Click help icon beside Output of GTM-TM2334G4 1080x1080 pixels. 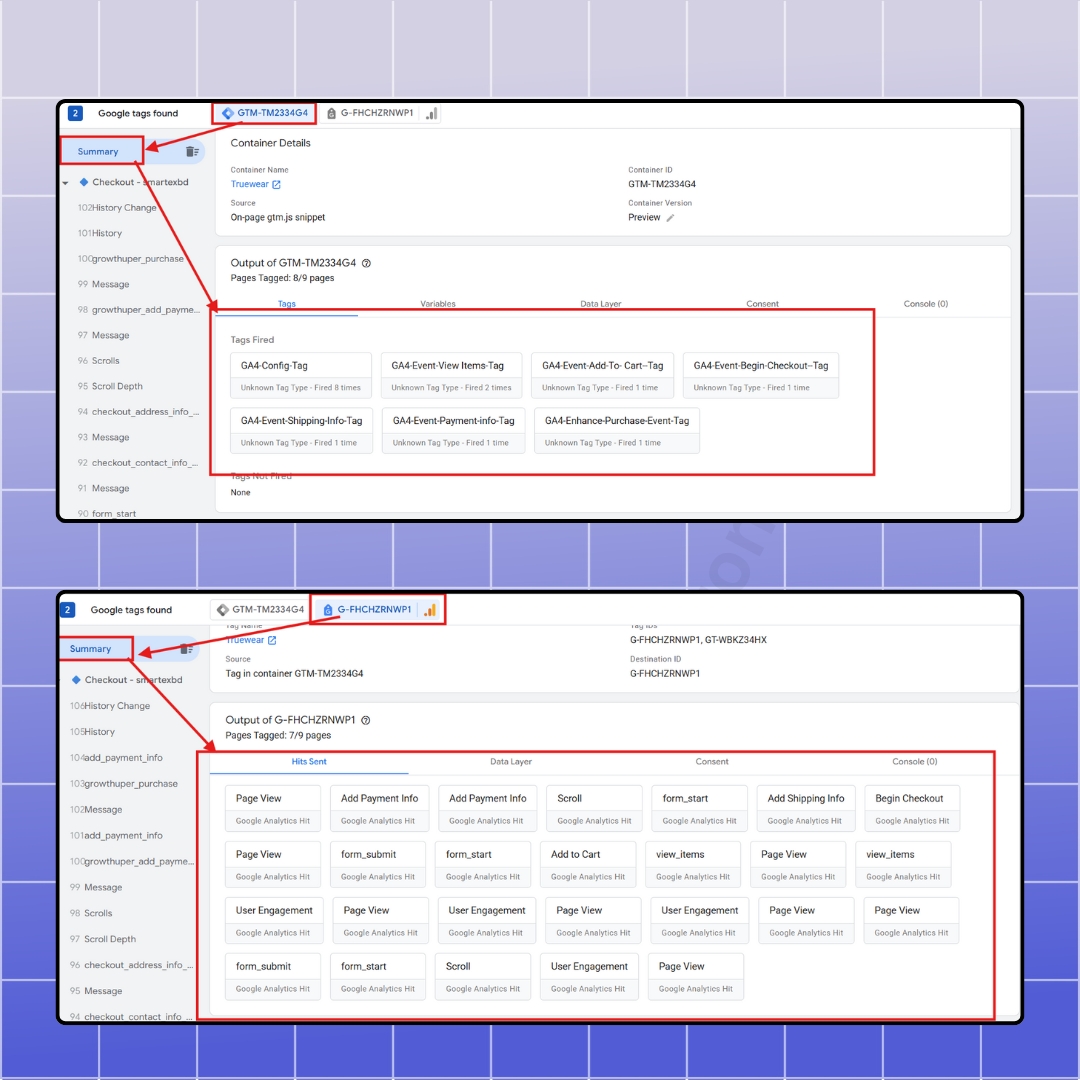tap(366, 263)
